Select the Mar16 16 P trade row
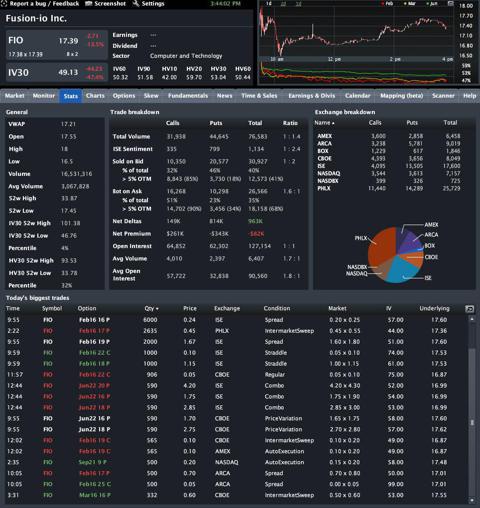The height and width of the screenshot is (508, 480). tap(237, 495)
